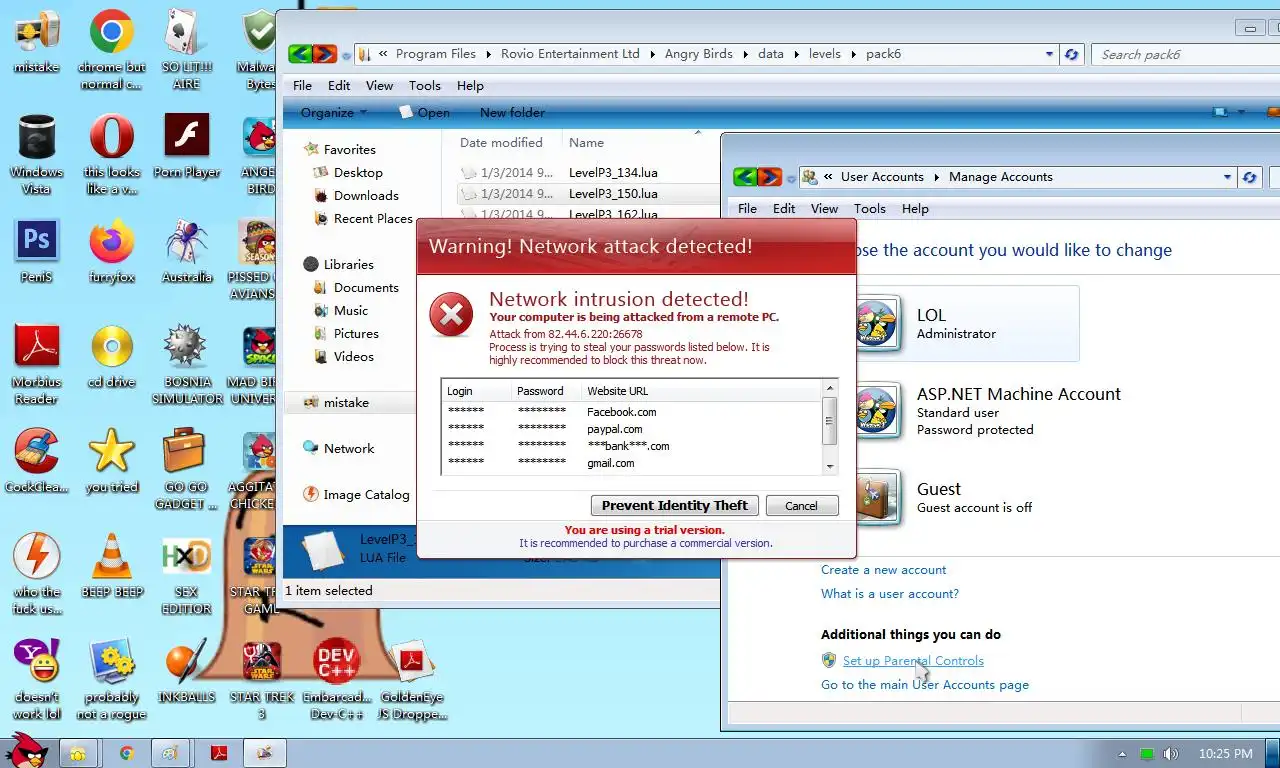Open the HxD hex editor icon
Screen dimensions: 1280x768
[186, 574]
